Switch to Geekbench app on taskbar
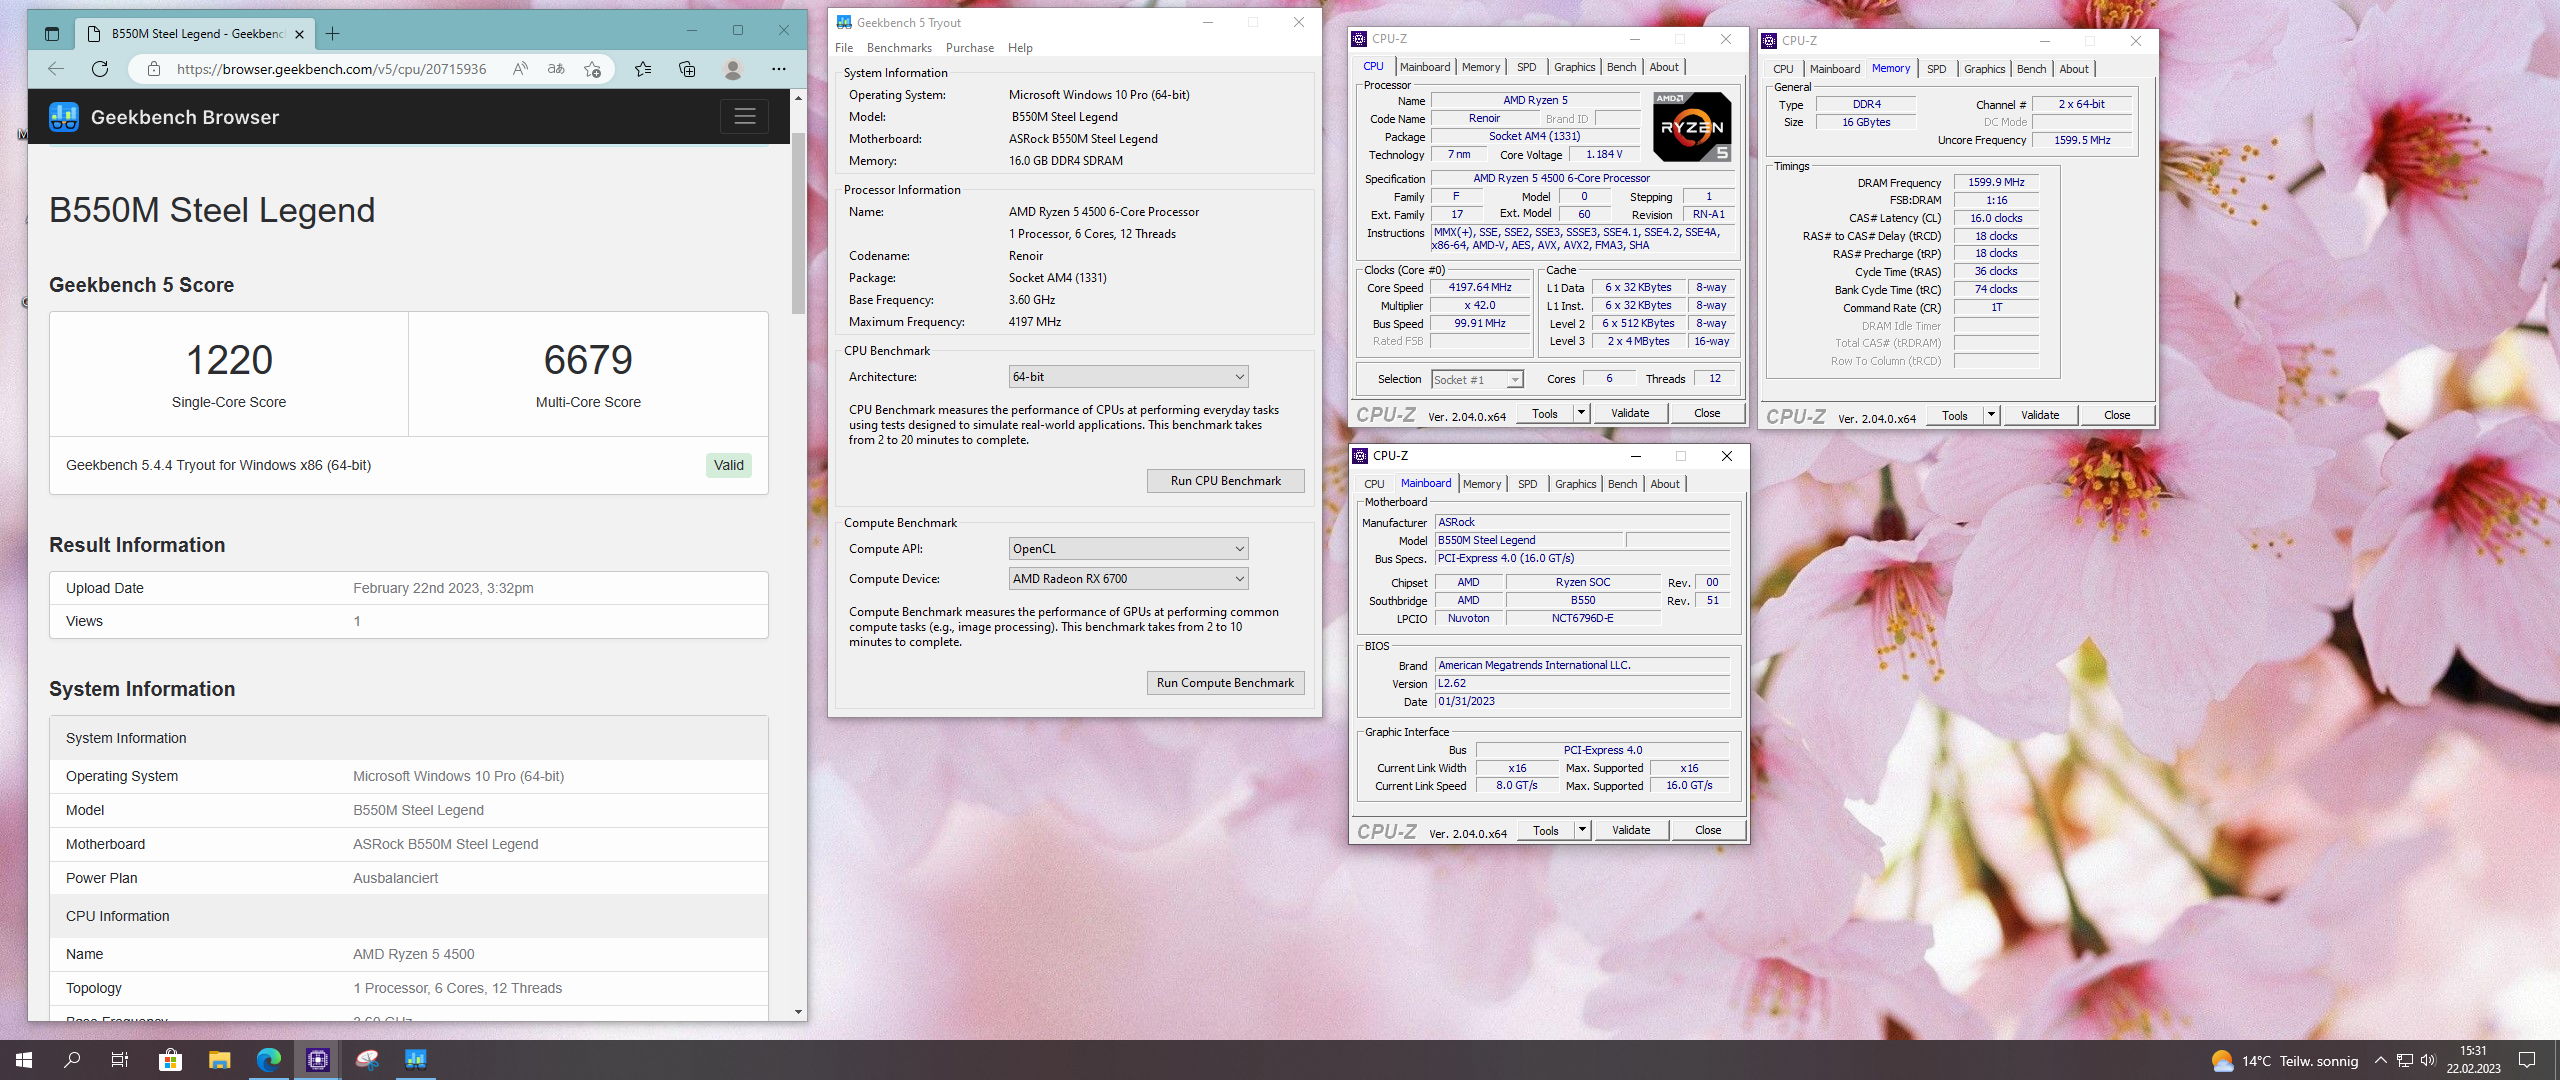2560x1080 pixels. (416, 1060)
